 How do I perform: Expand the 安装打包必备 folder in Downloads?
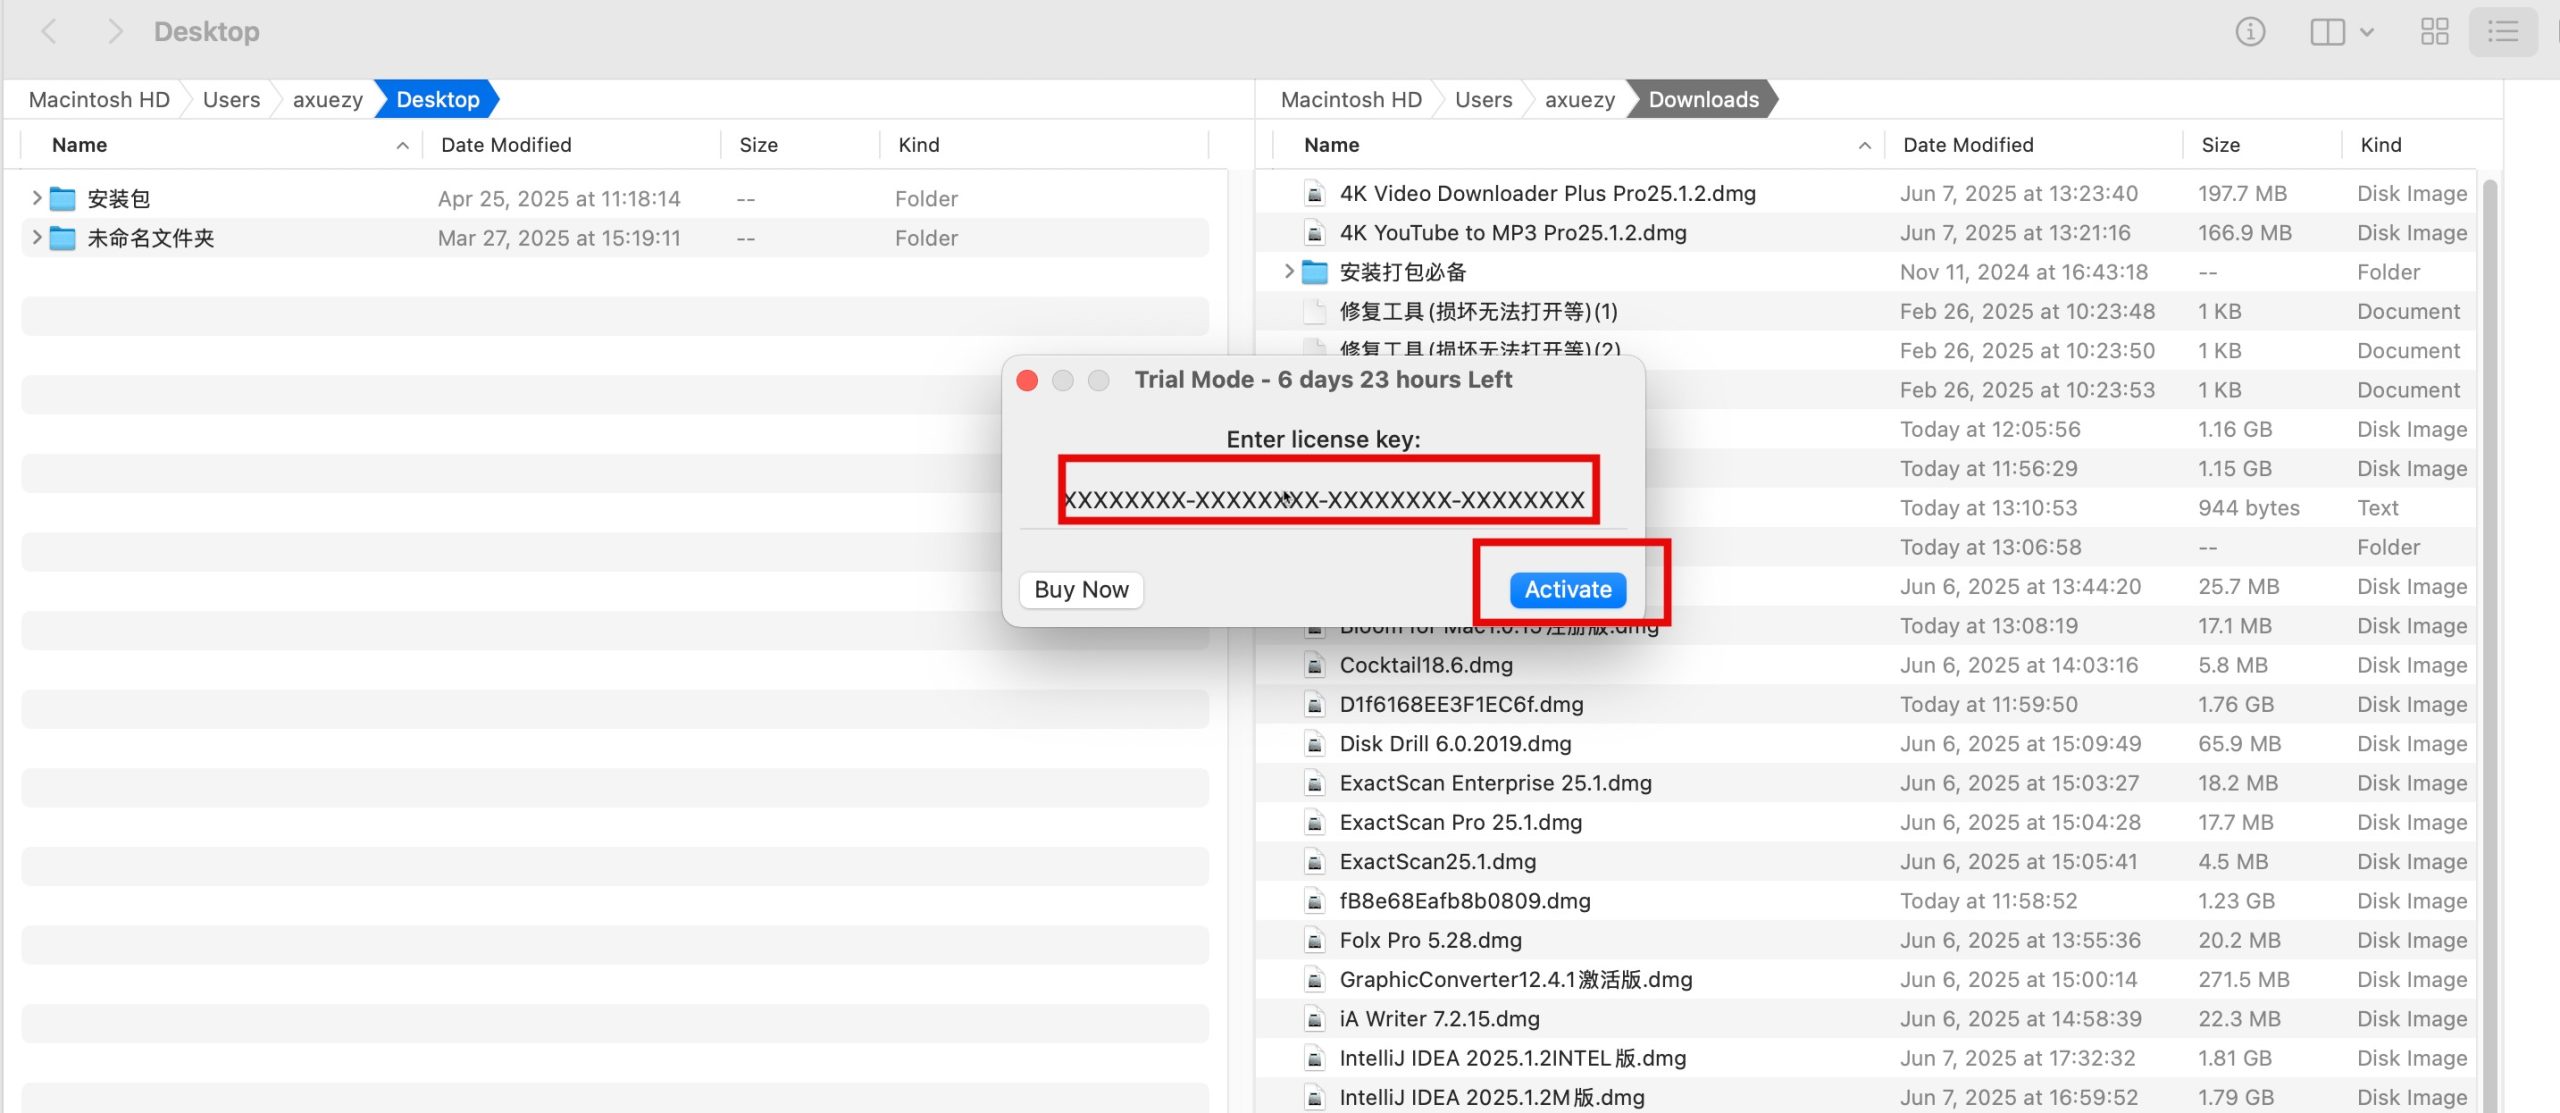coord(1288,272)
